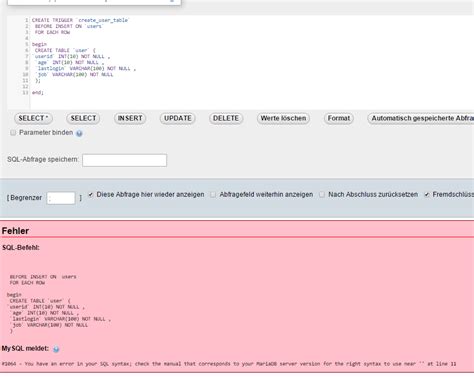Click the 'end;' line in editor
This screenshot has height=377, width=474.
[38, 92]
